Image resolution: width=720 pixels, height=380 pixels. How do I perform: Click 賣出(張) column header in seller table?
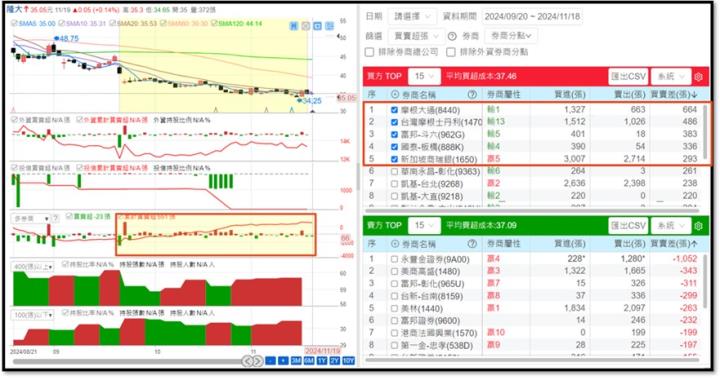click(x=630, y=244)
